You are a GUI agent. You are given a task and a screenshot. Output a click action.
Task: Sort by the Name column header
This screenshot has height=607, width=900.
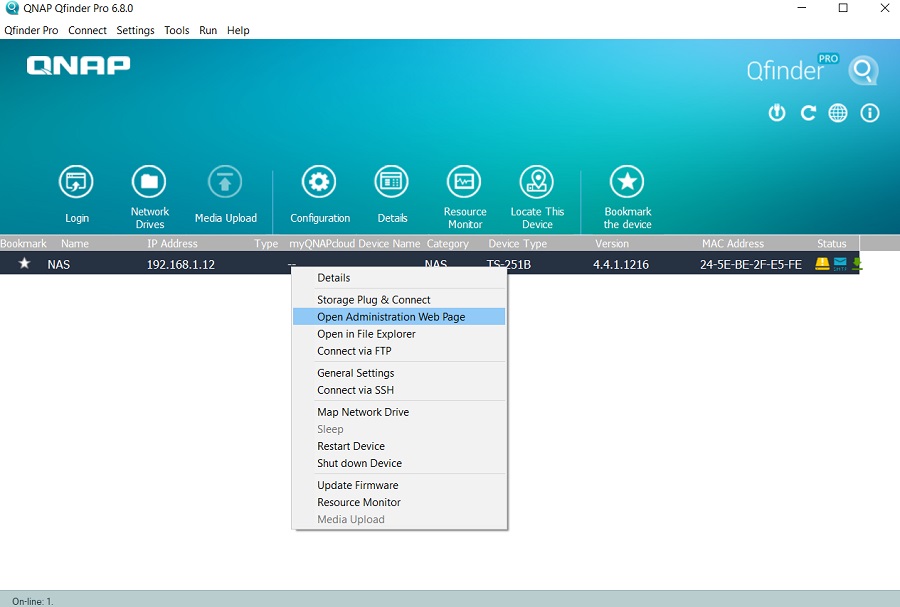(x=75, y=243)
